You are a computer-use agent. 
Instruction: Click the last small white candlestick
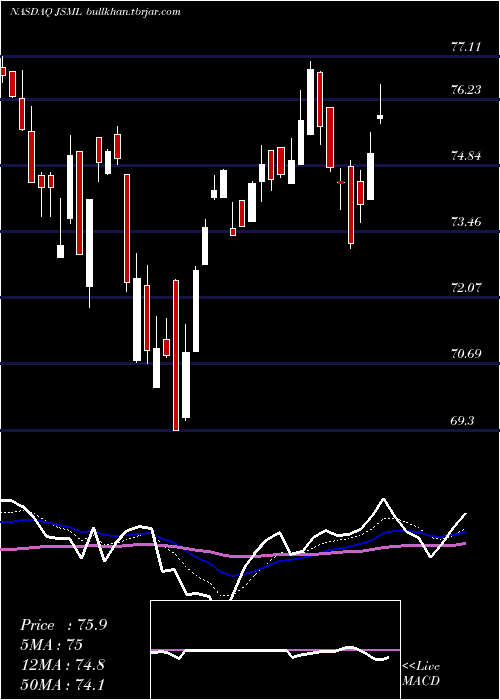tap(380, 117)
